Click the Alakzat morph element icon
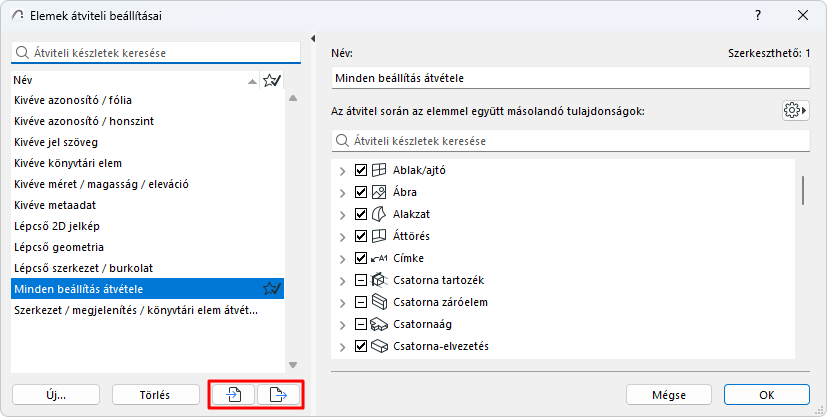The width and height of the screenshot is (827, 417). coord(379,214)
